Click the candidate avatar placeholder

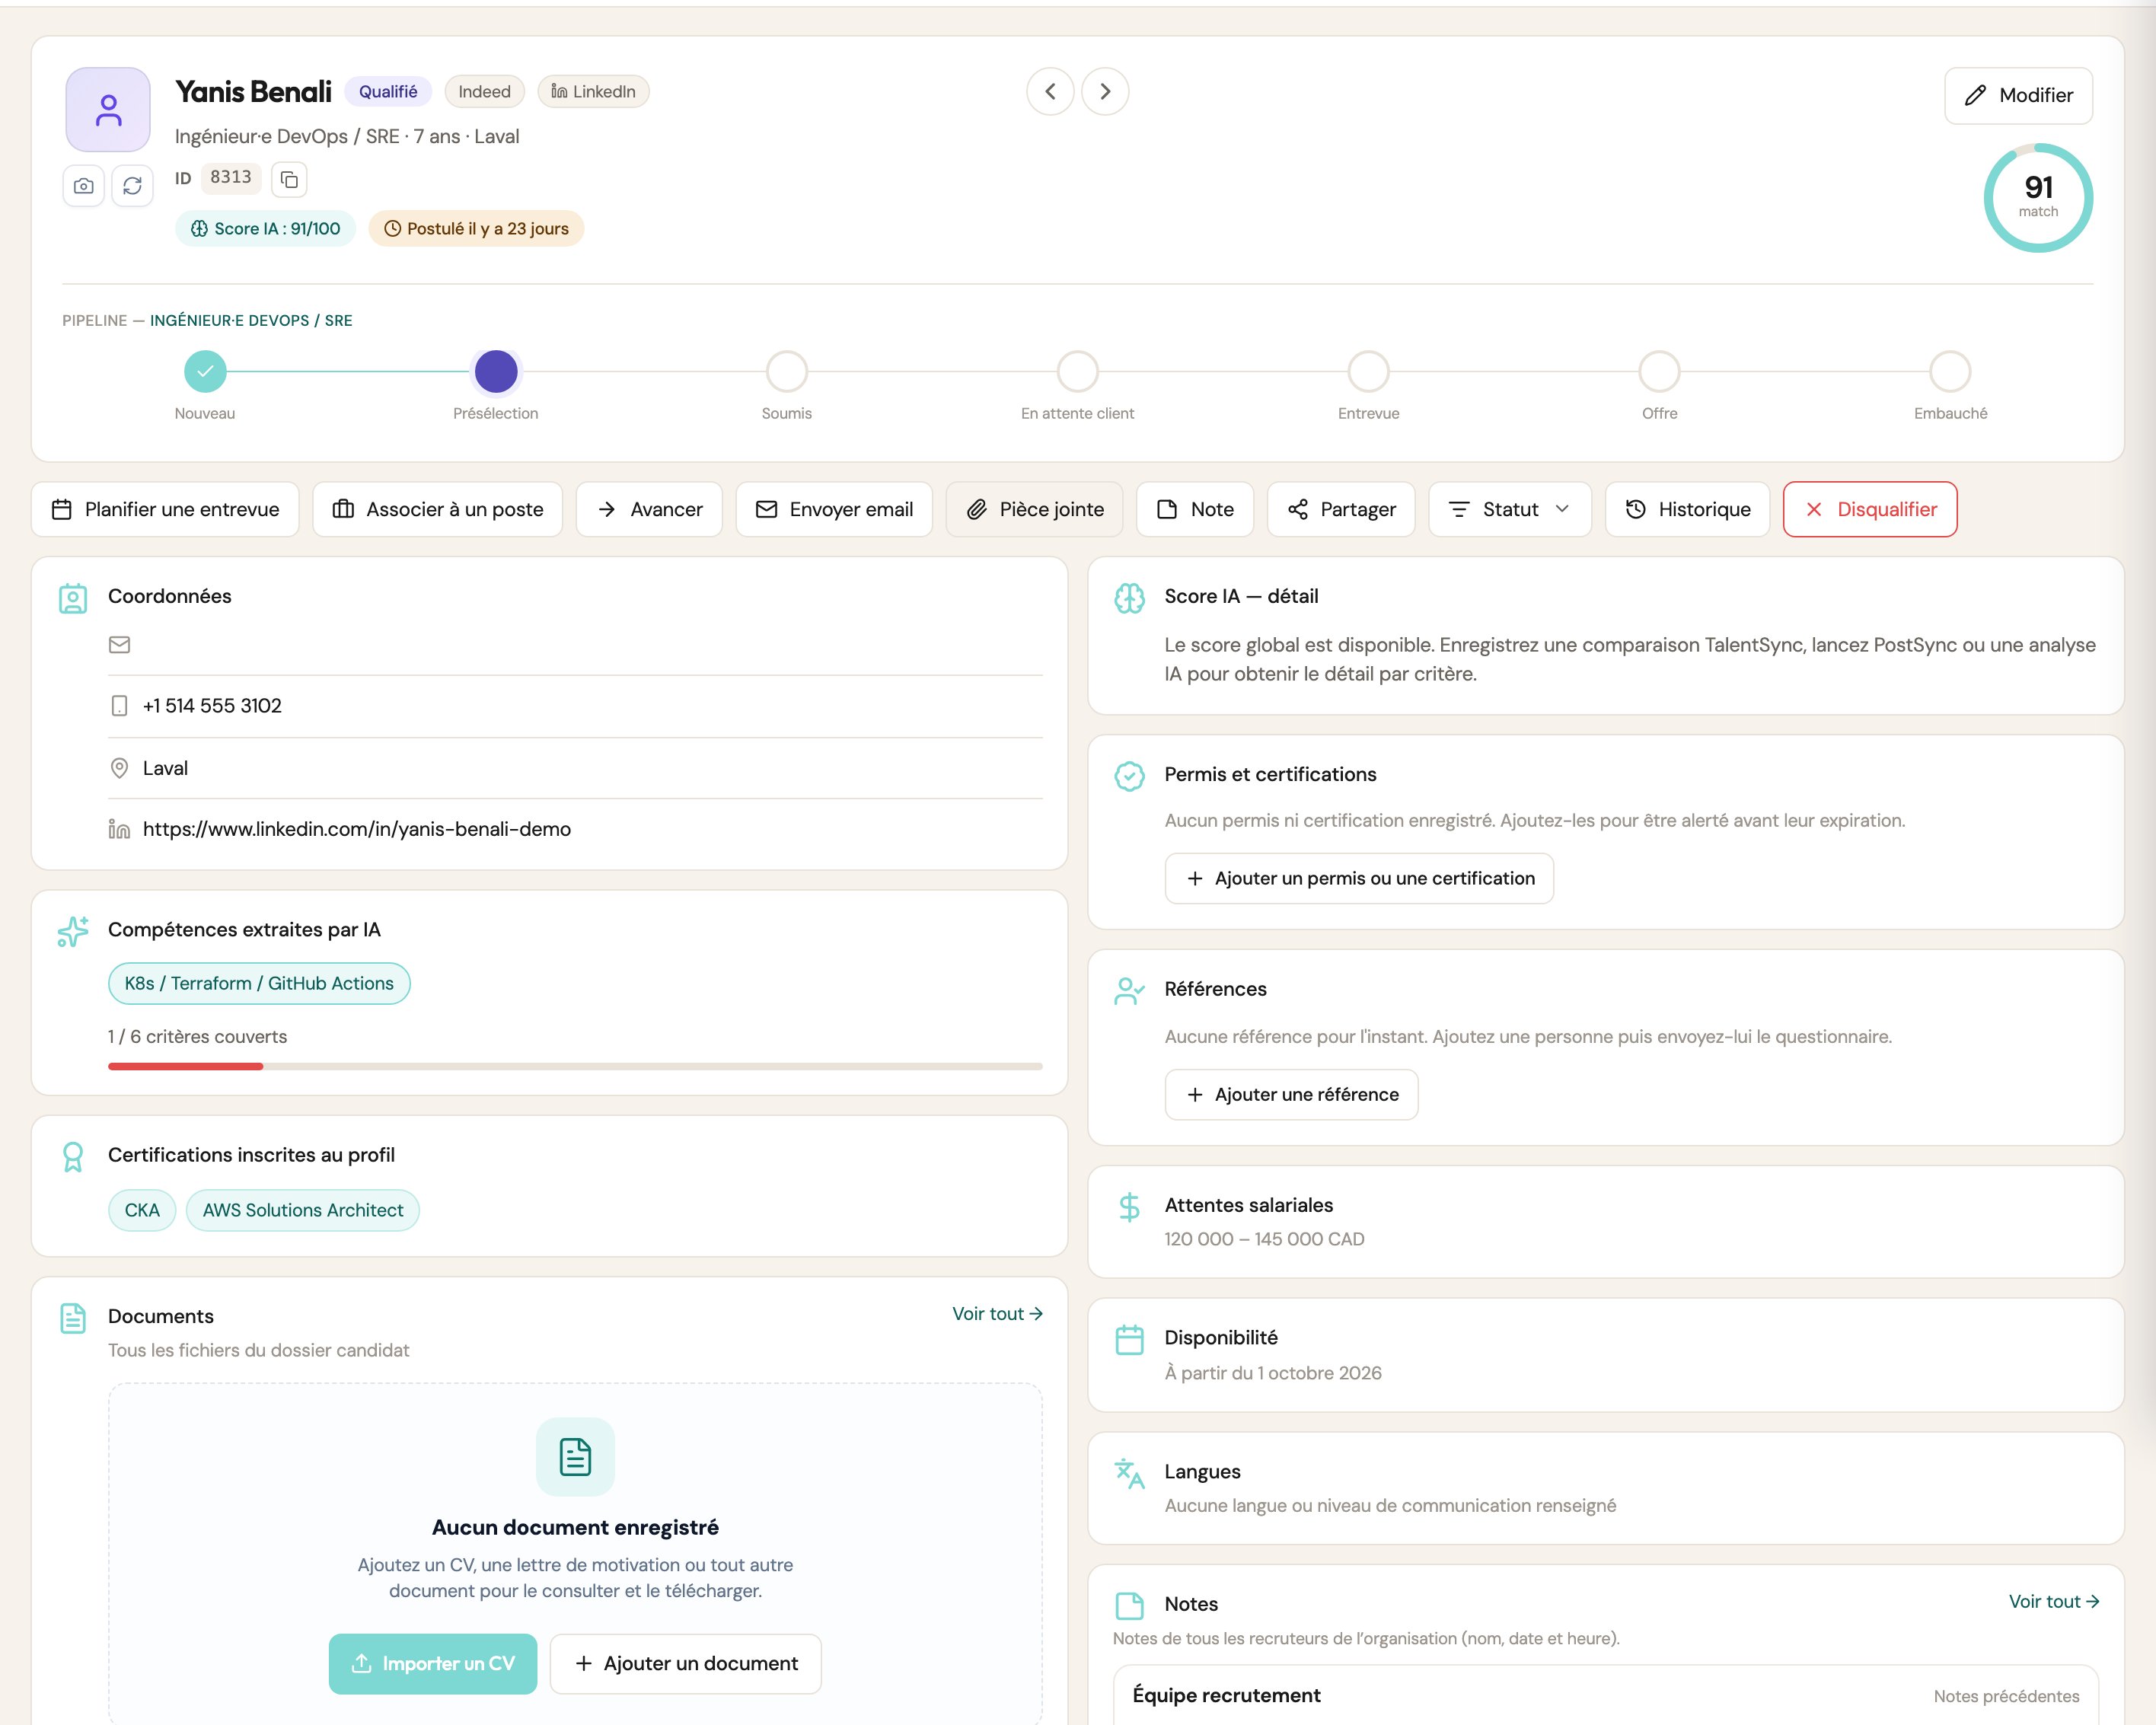108,109
